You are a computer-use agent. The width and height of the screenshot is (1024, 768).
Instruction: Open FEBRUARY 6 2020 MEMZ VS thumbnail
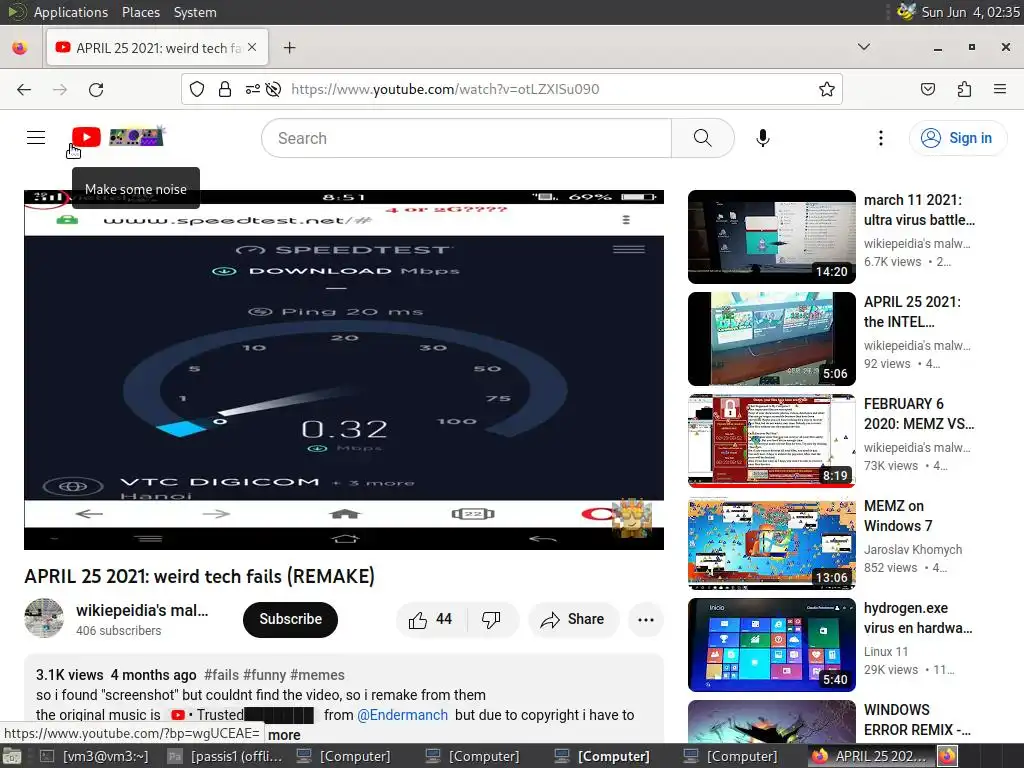(771, 441)
